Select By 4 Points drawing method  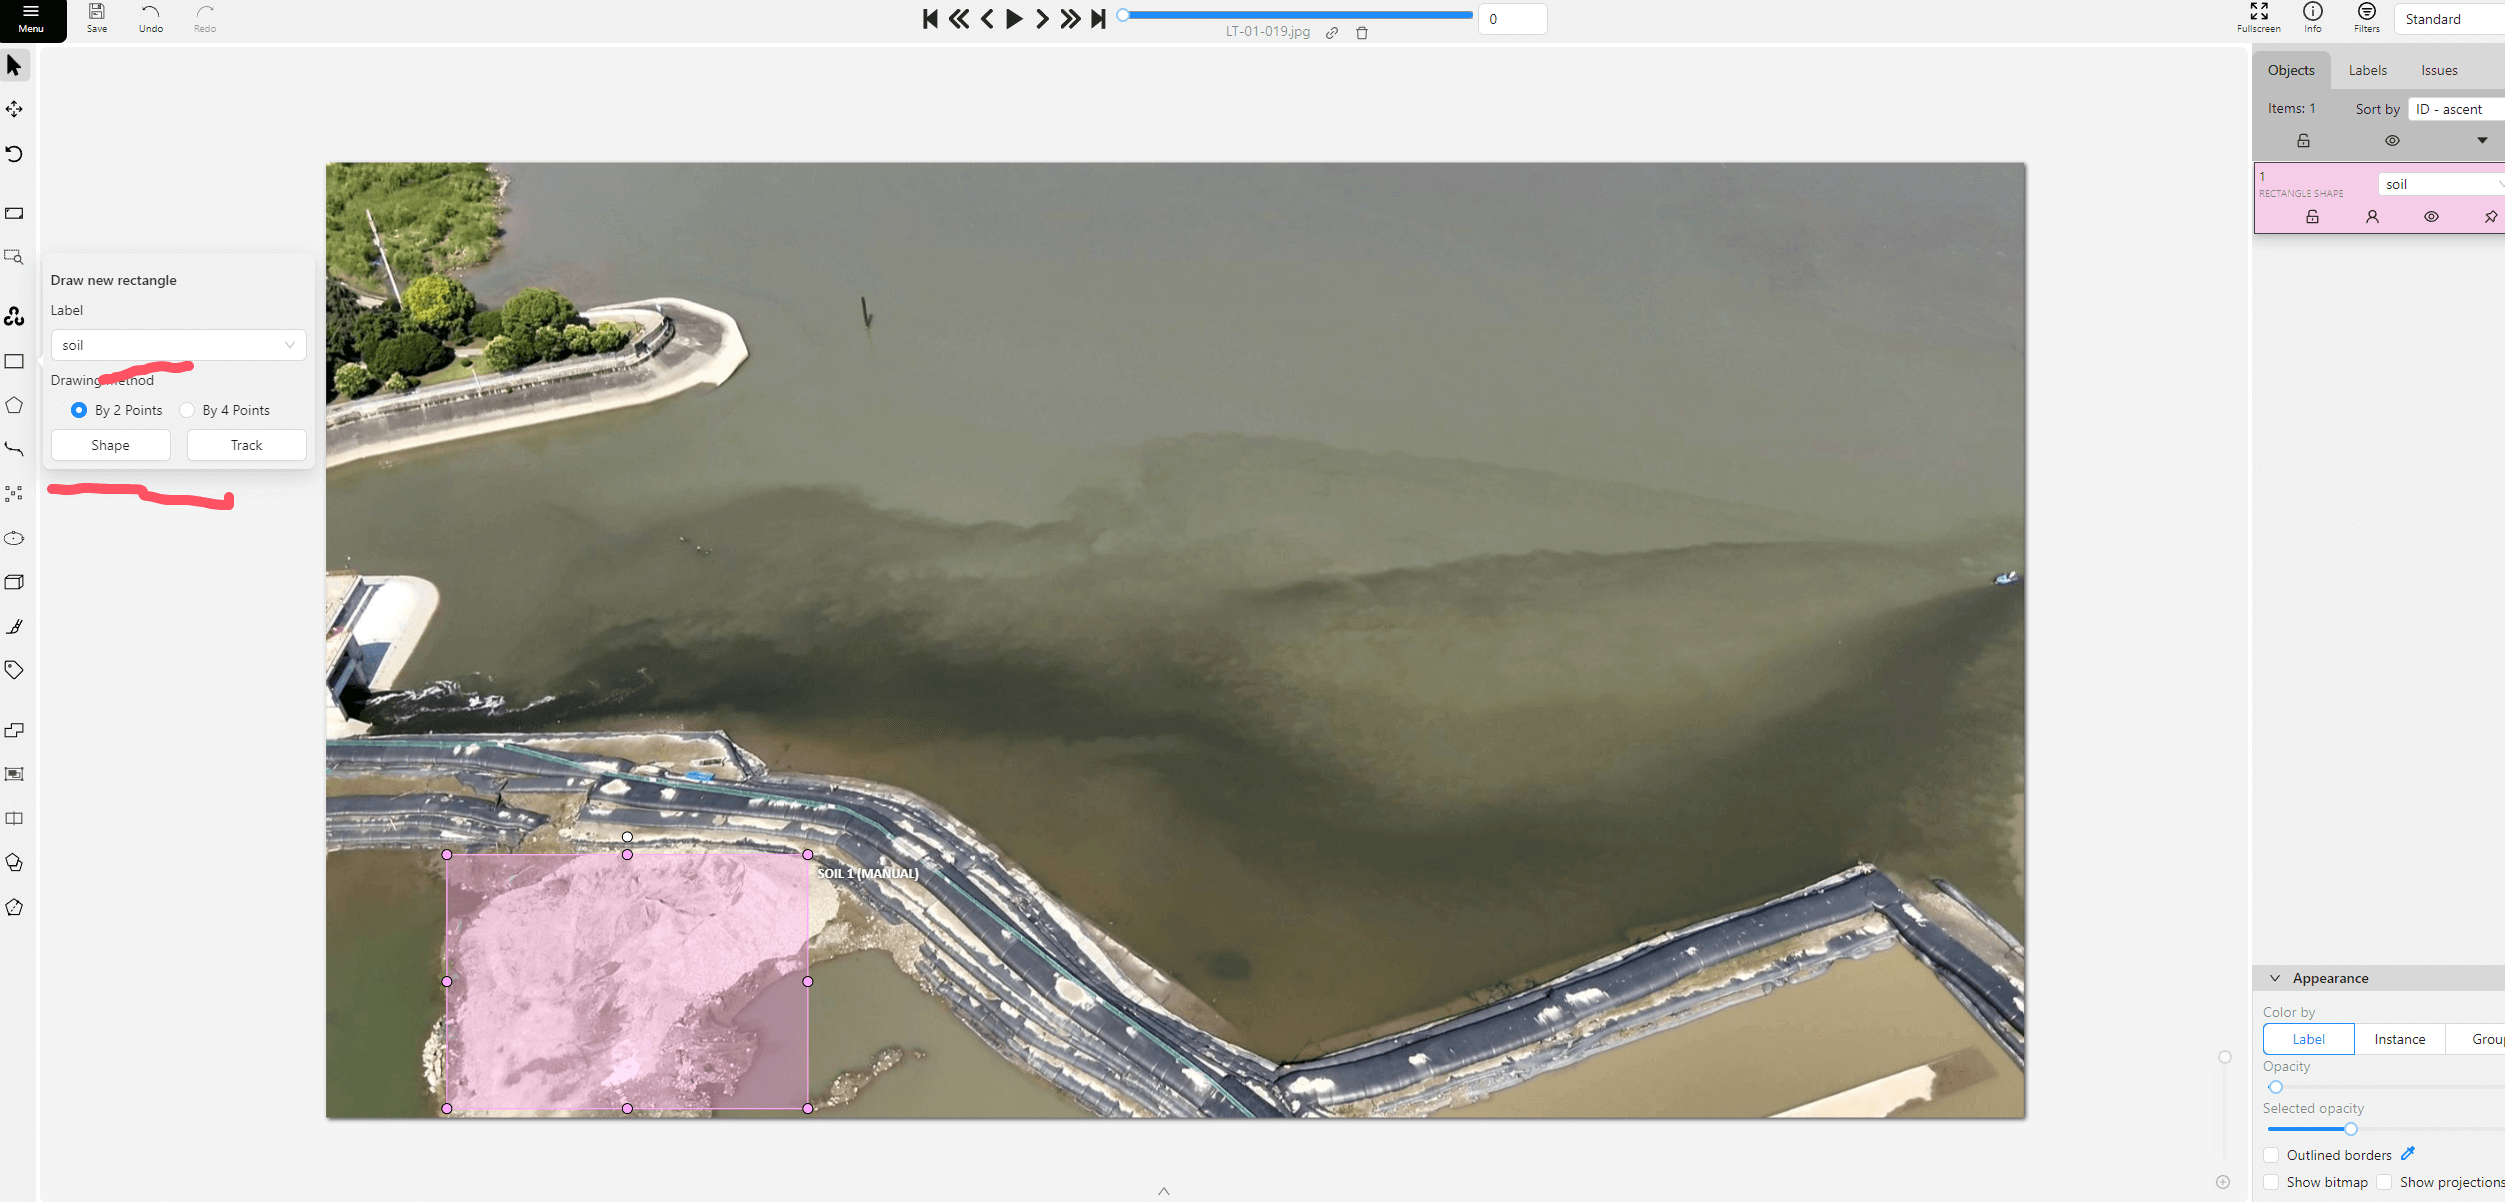tap(187, 410)
